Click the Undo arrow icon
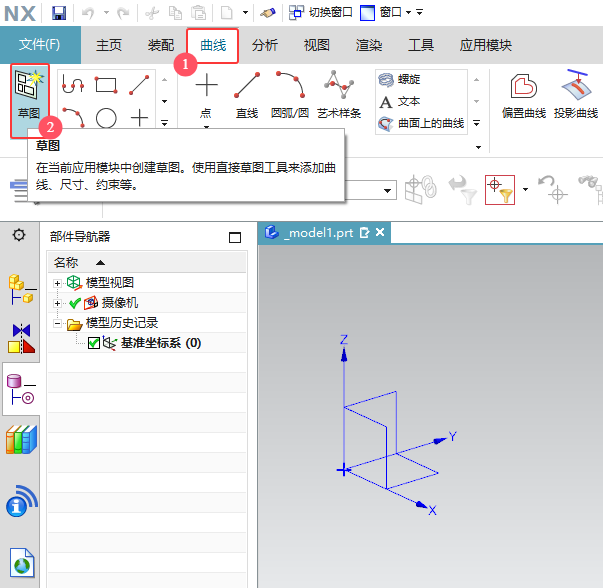This screenshot has width=603, height=588. click(88, 13)
